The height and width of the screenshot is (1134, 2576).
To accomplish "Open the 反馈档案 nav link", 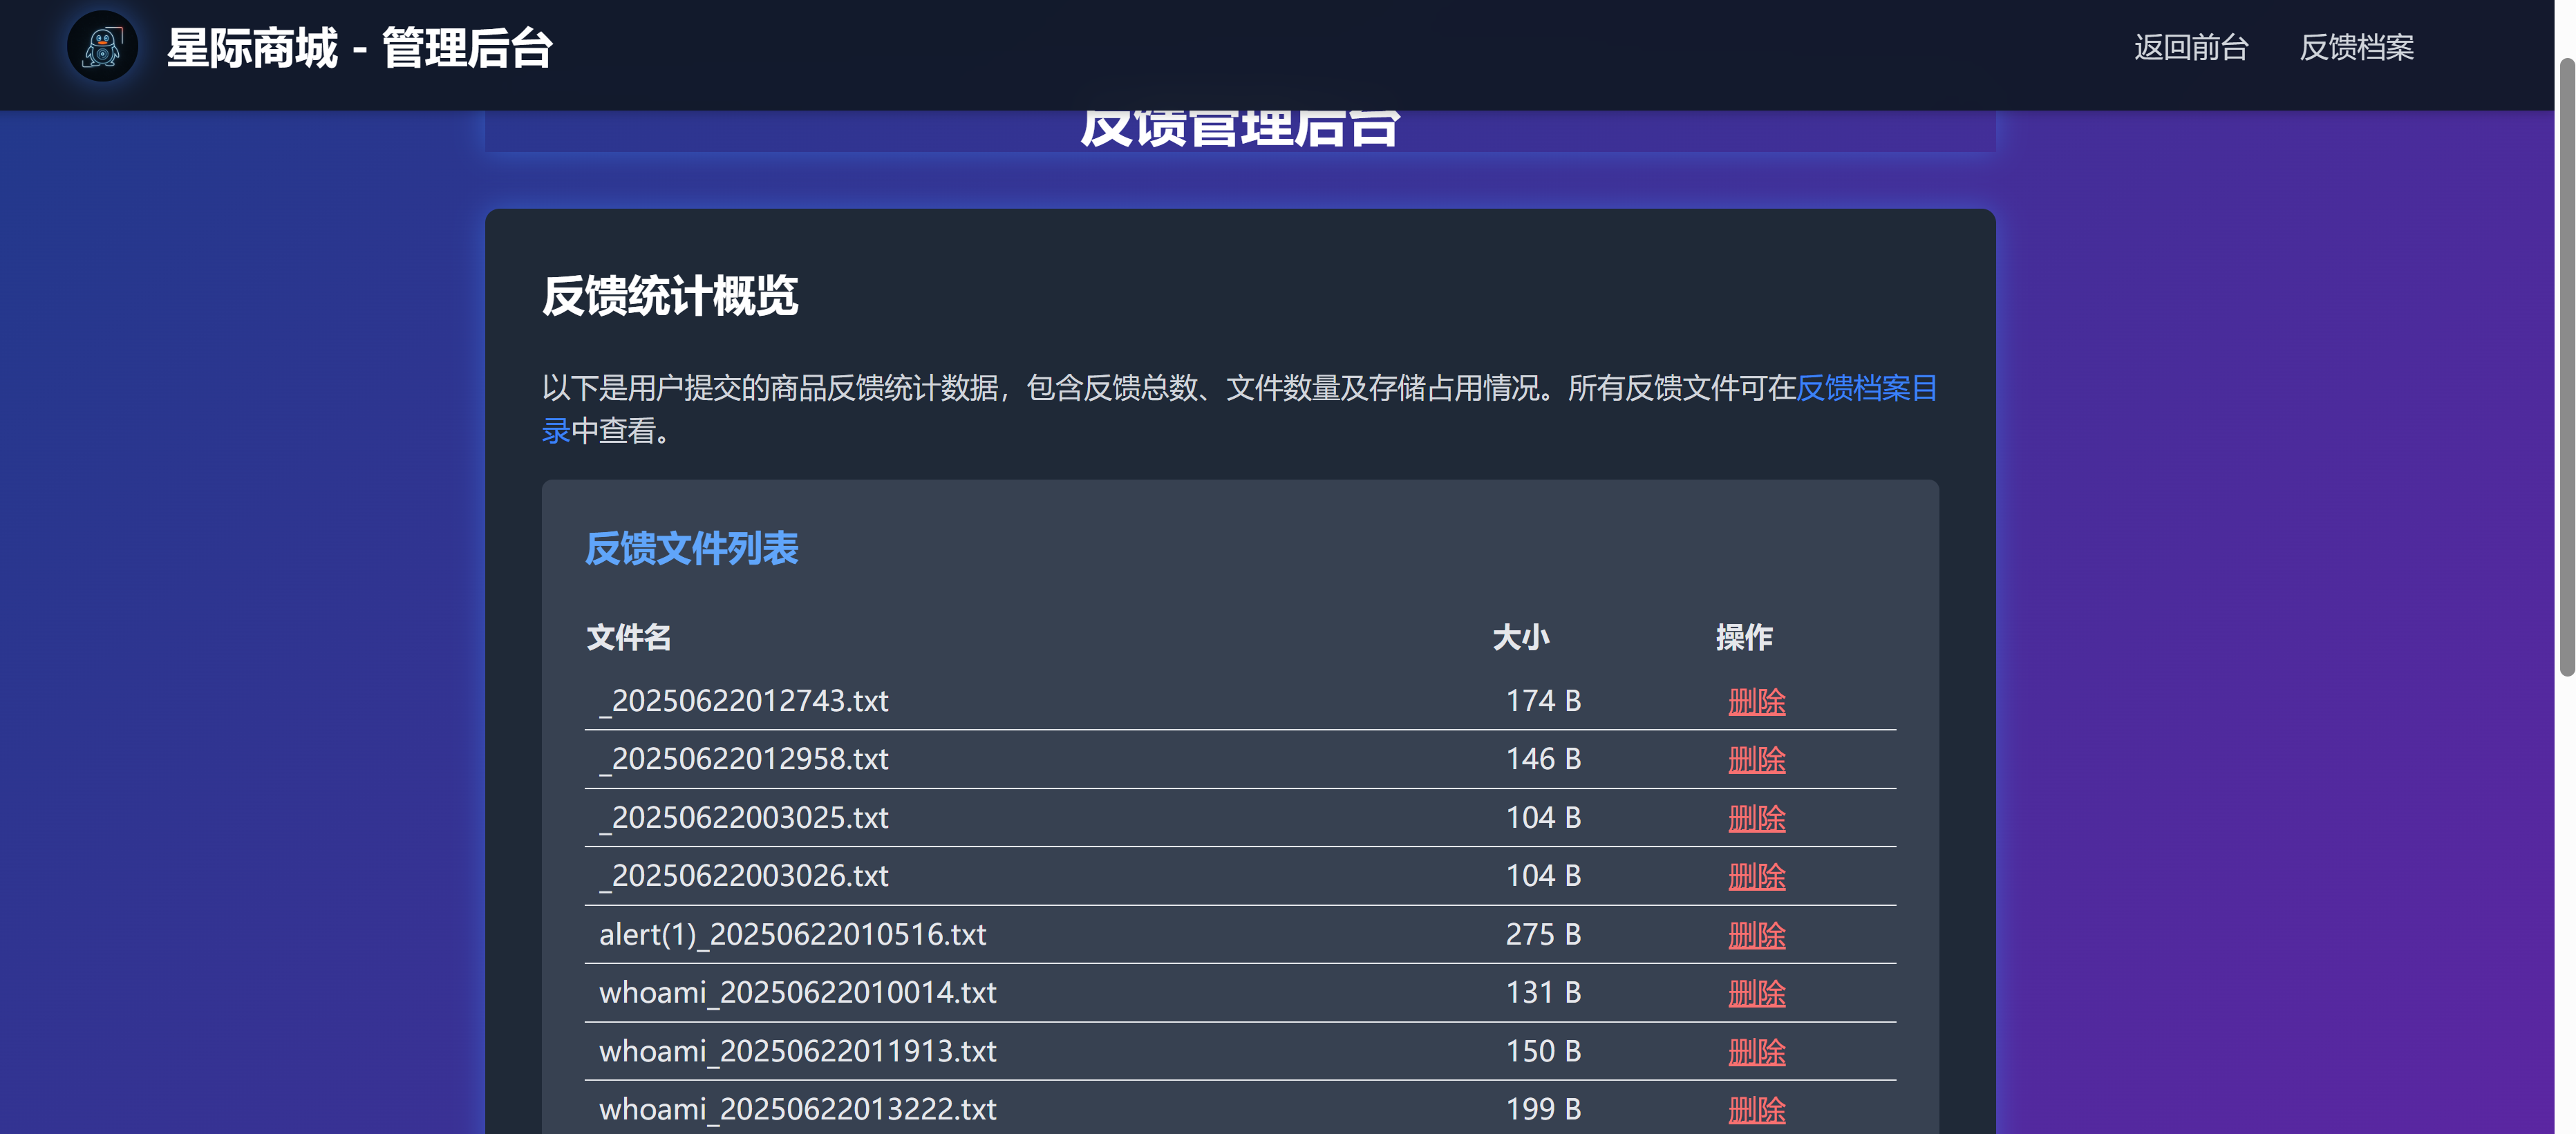I will pyautogui.click(x=2356, y=47).
